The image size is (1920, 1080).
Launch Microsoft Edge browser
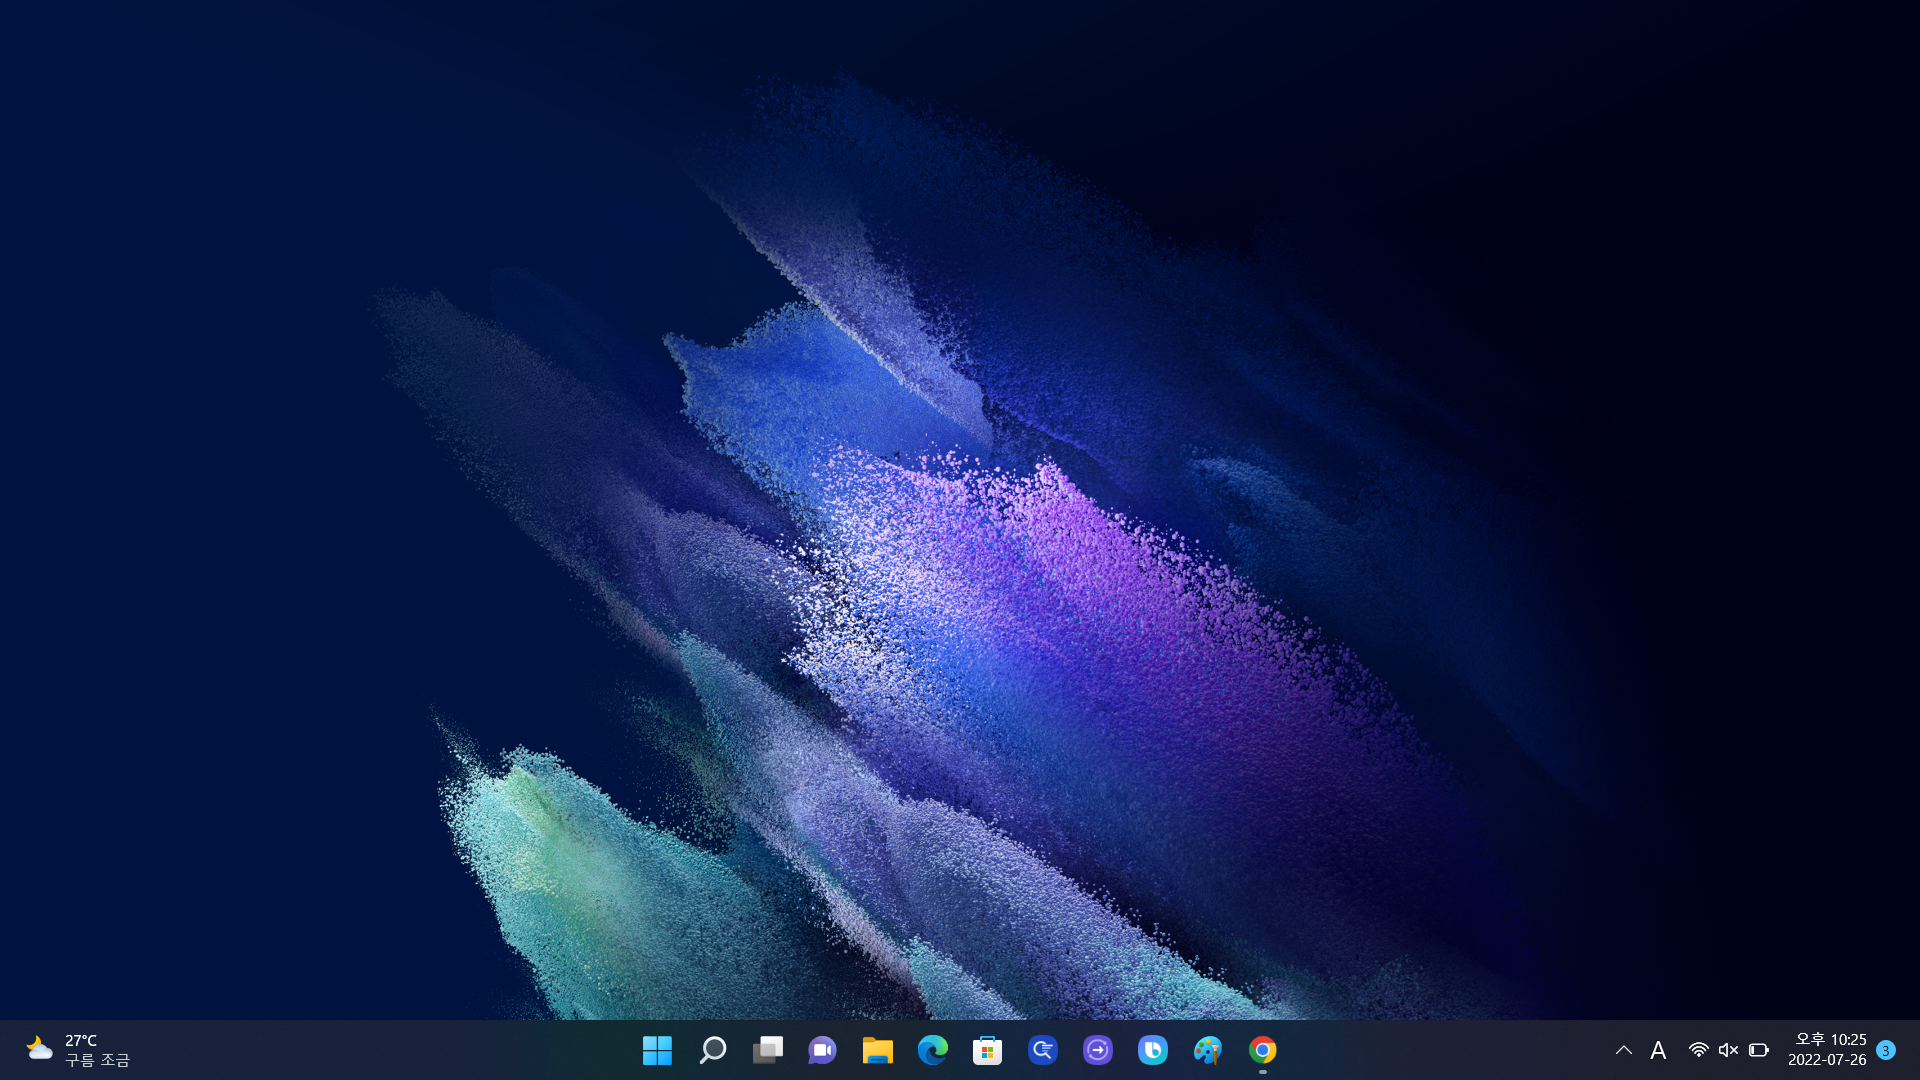pyautogui.click(x=932, y=1050)
